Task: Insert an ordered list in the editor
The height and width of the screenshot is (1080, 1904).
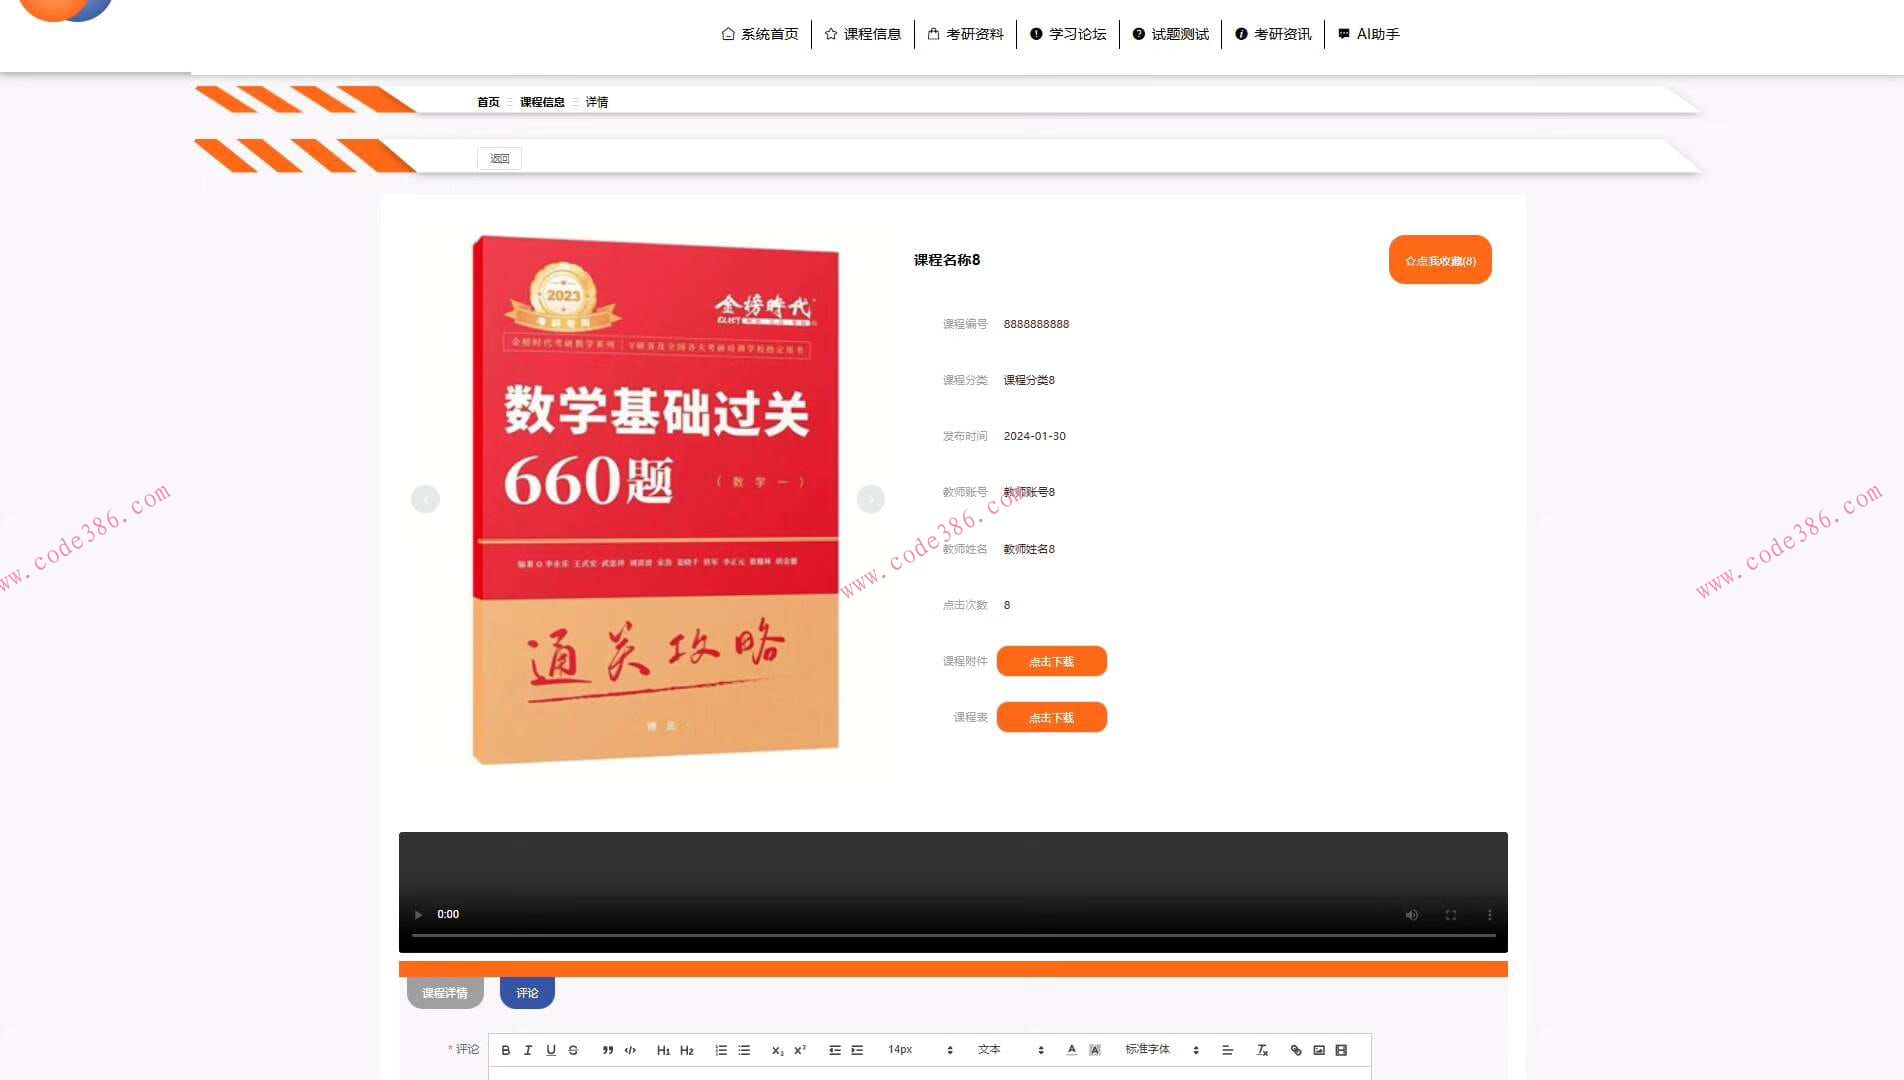Action: pyautogui.click(x=721, y=1049)
